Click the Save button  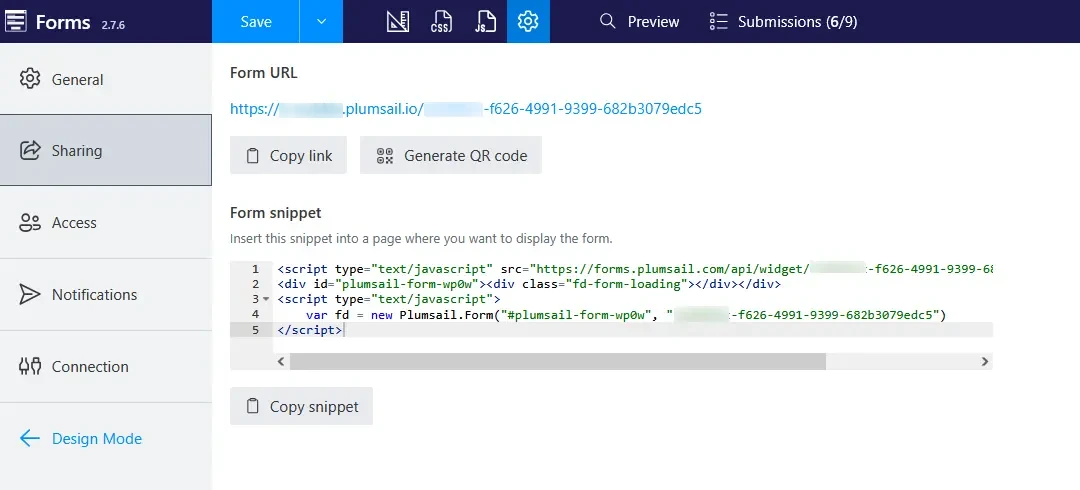pyautogui.click(x=256, y=21)
